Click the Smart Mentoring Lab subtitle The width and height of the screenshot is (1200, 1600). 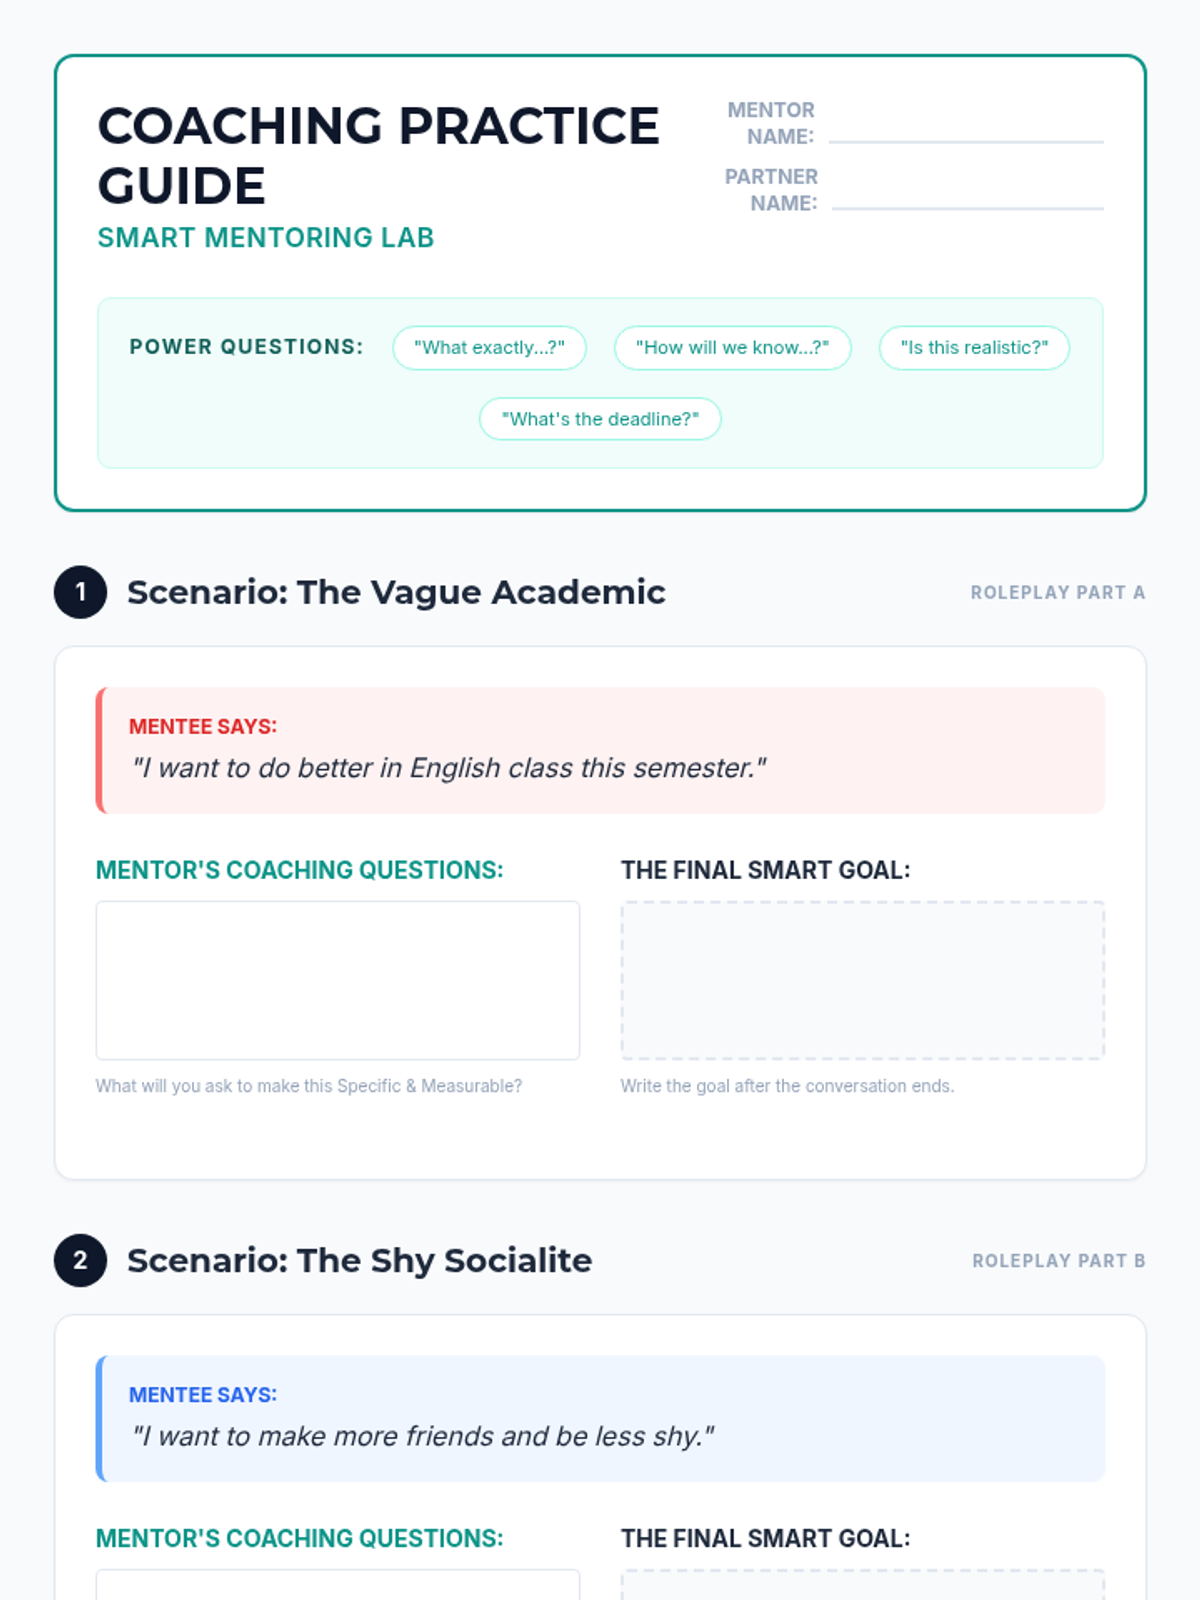(265, 238)
